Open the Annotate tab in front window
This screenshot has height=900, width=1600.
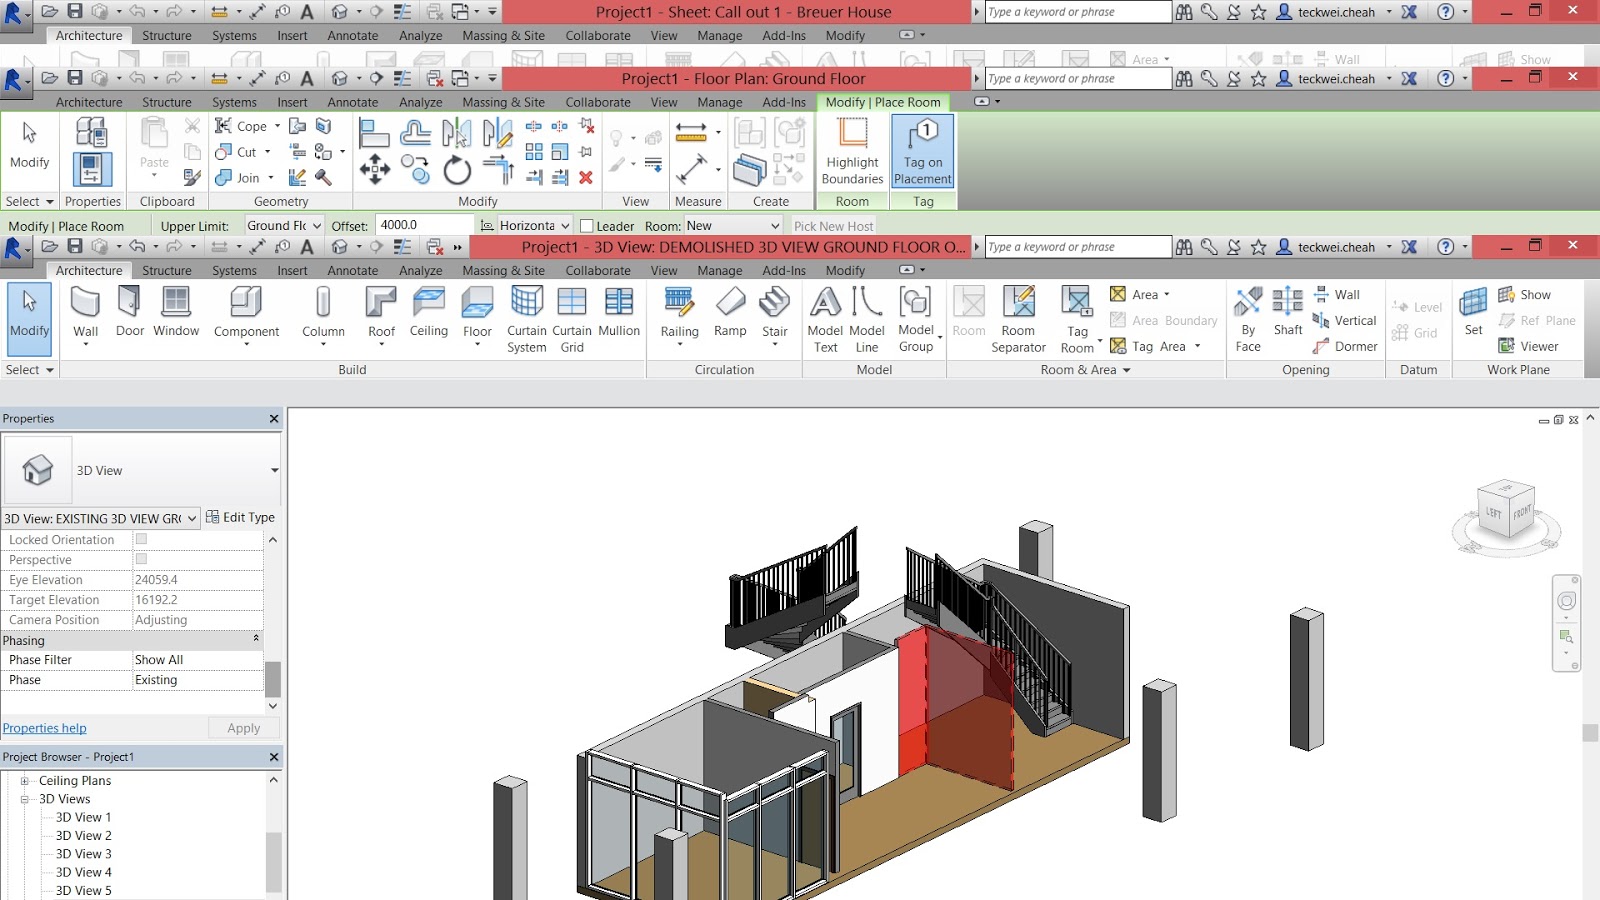tap(353, 270)
